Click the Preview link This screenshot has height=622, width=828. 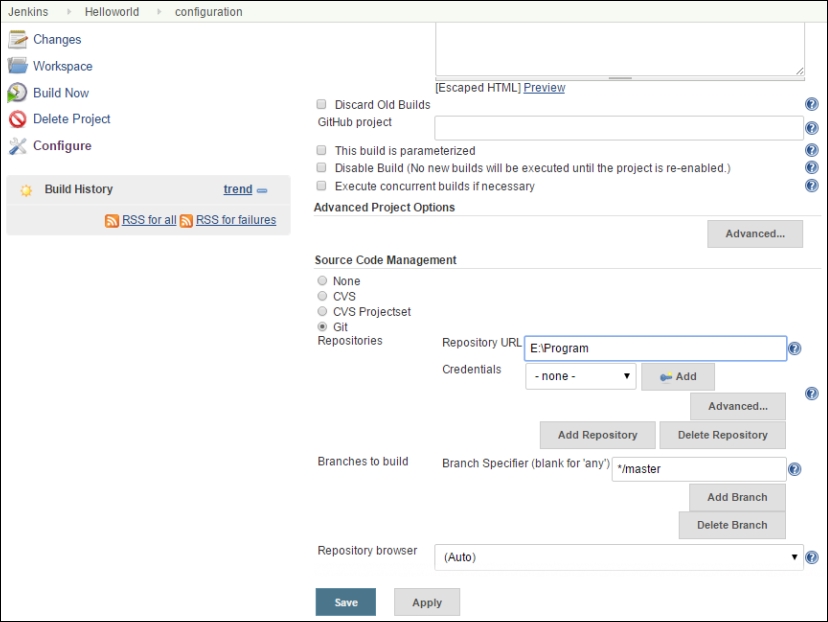coord(544,88)
